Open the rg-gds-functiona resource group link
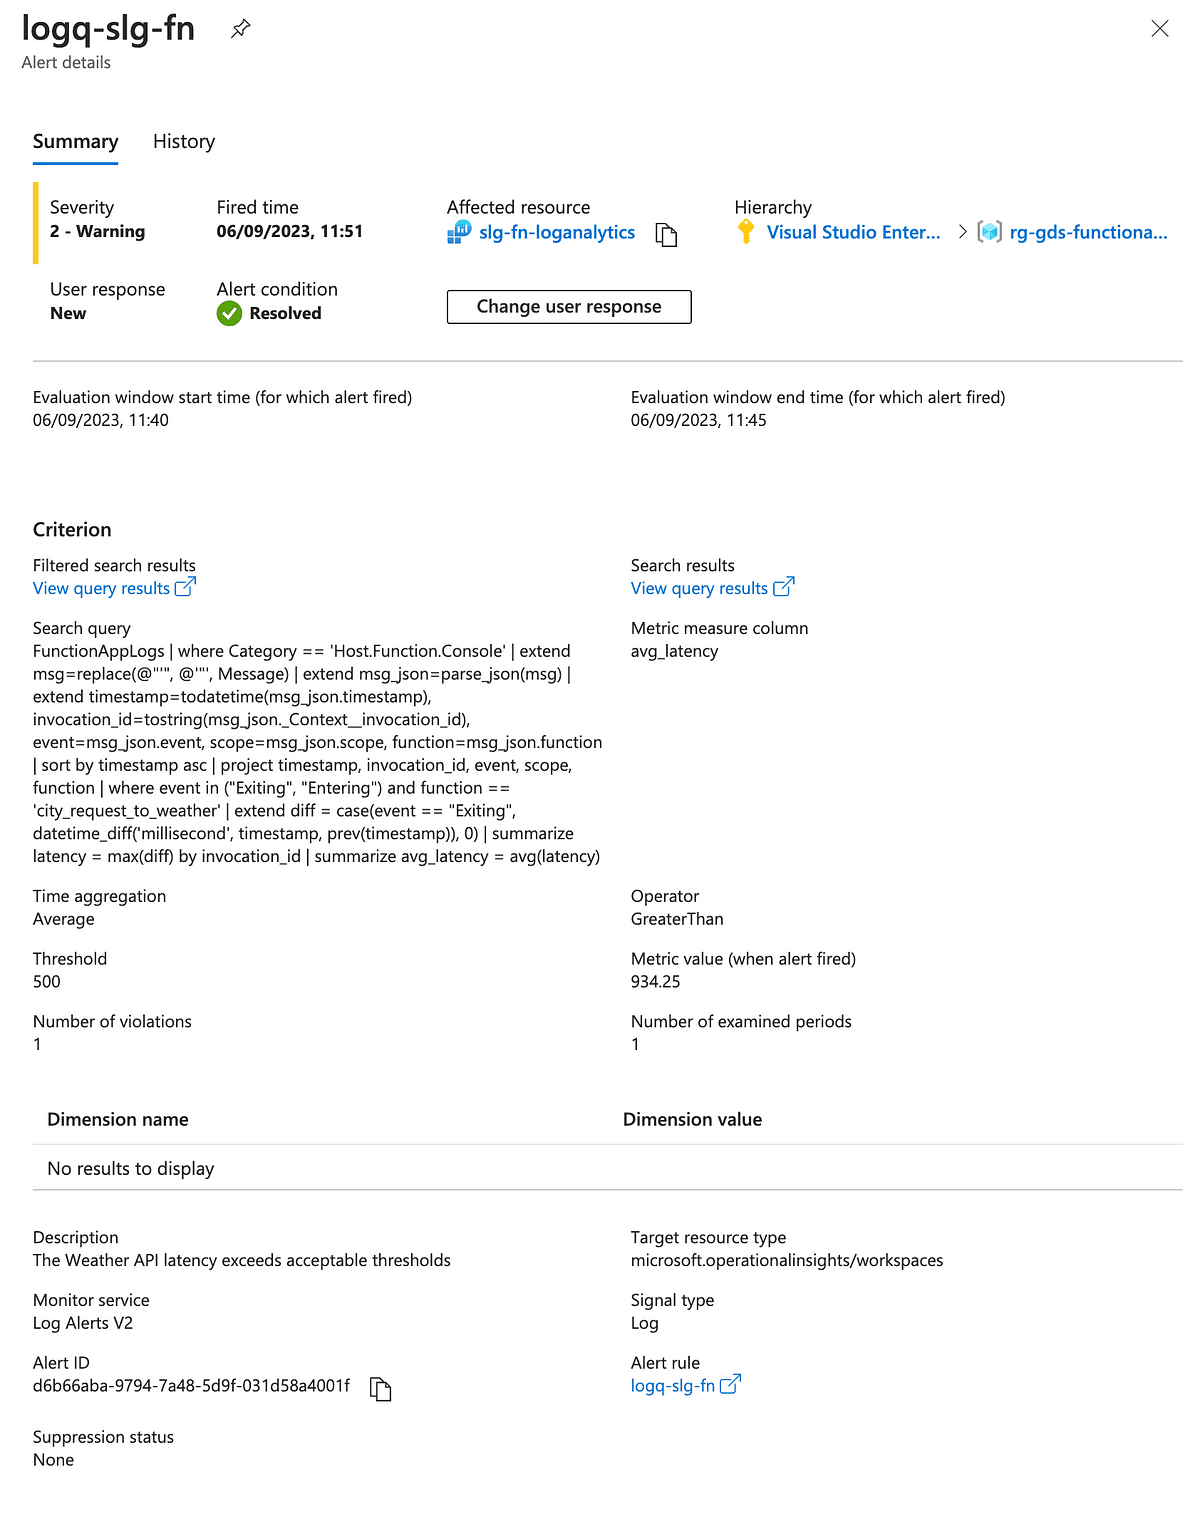 (1088, 233)
